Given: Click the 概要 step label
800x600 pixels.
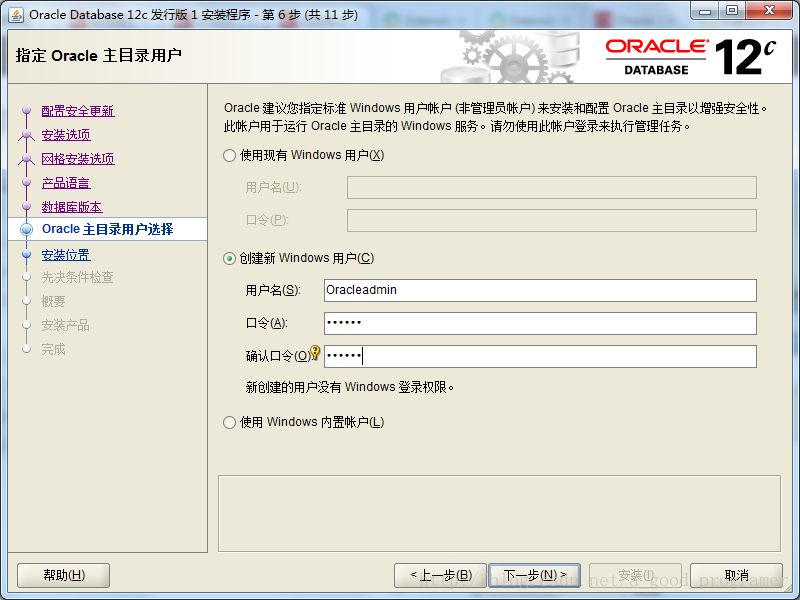Looking at the screenshot, I should coord(54,301).
